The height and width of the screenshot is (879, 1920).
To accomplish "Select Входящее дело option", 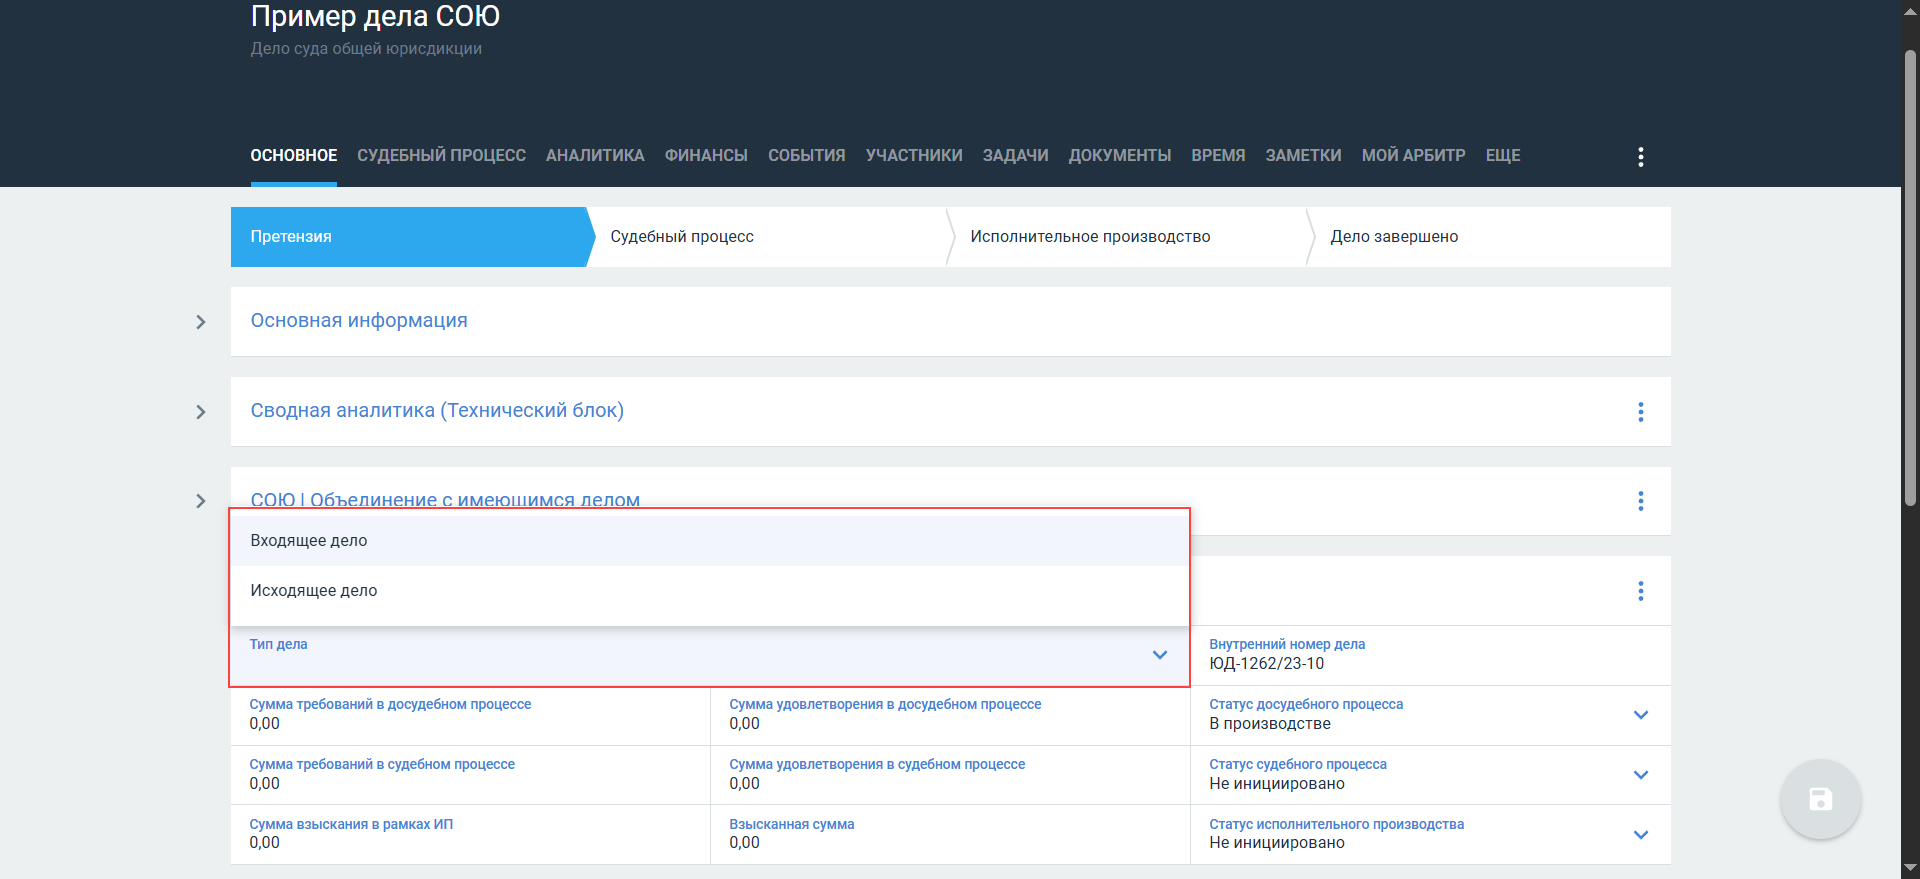I will point(309,541).
